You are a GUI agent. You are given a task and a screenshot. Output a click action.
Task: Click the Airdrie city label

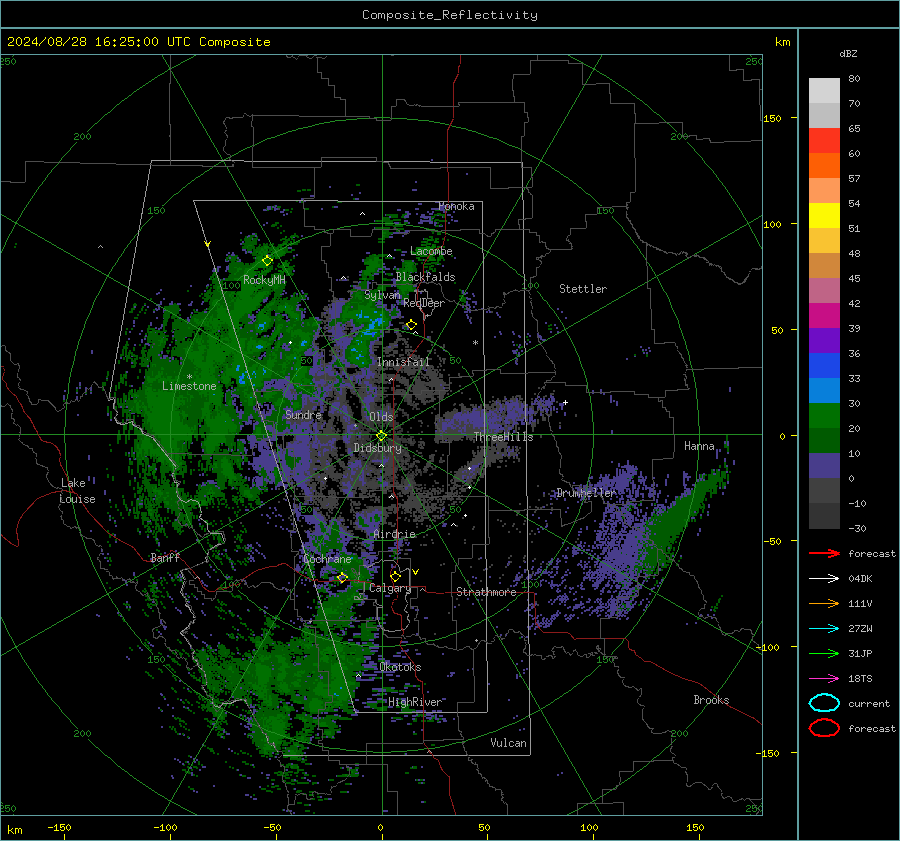(x=394, y=534)
